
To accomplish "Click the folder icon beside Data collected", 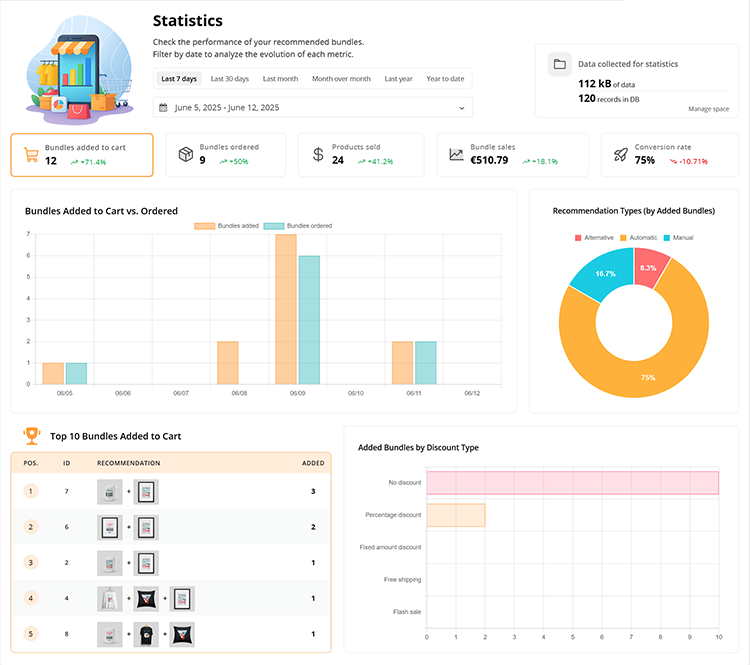I will coord(560,64).
